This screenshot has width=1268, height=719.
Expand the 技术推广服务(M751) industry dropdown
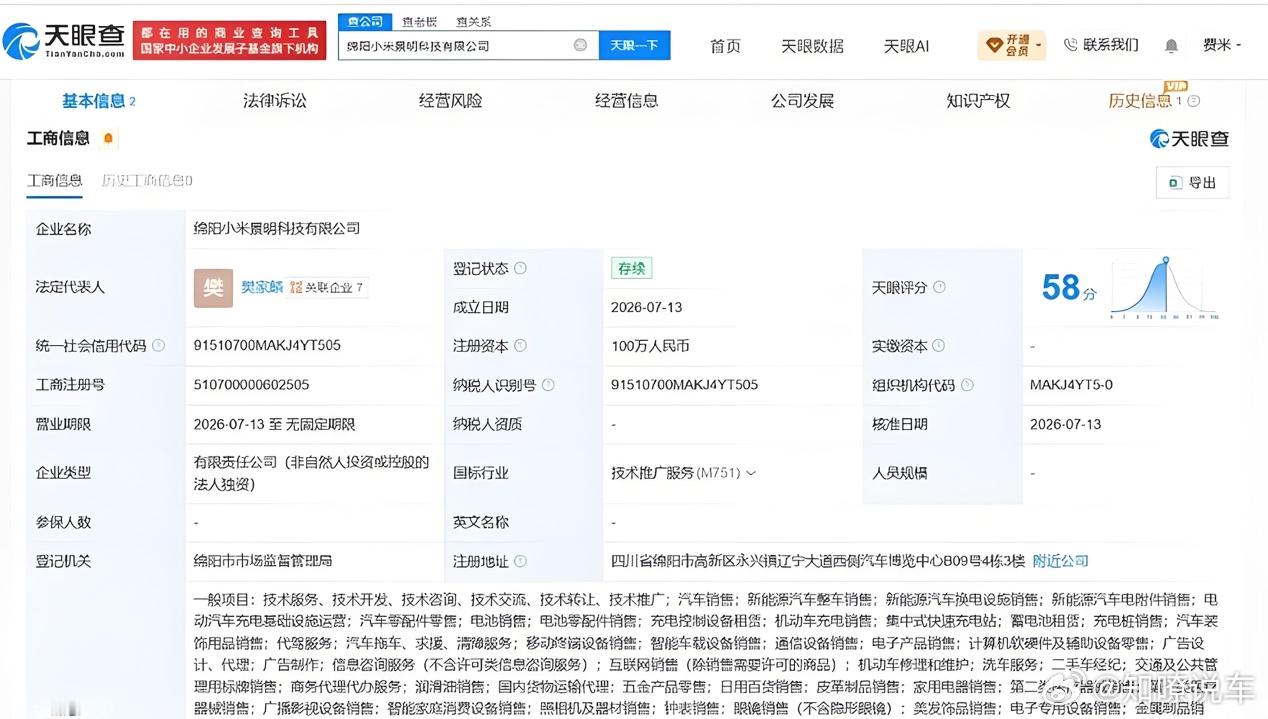(751, 472)
